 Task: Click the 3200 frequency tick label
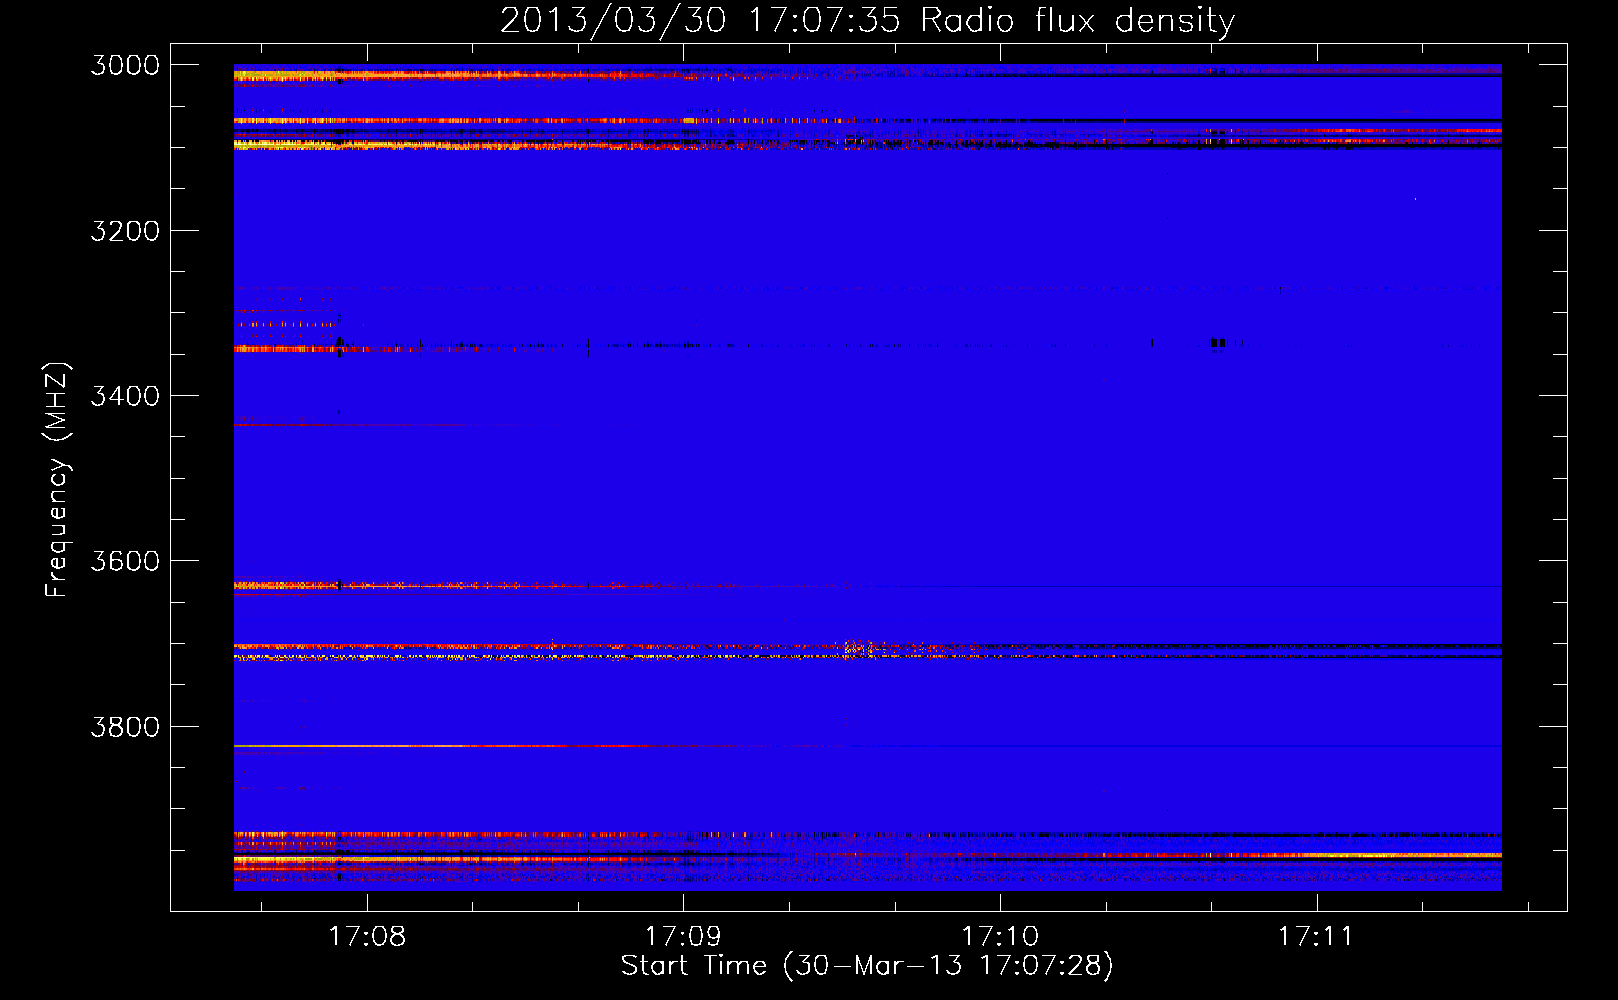click(125, 231)
